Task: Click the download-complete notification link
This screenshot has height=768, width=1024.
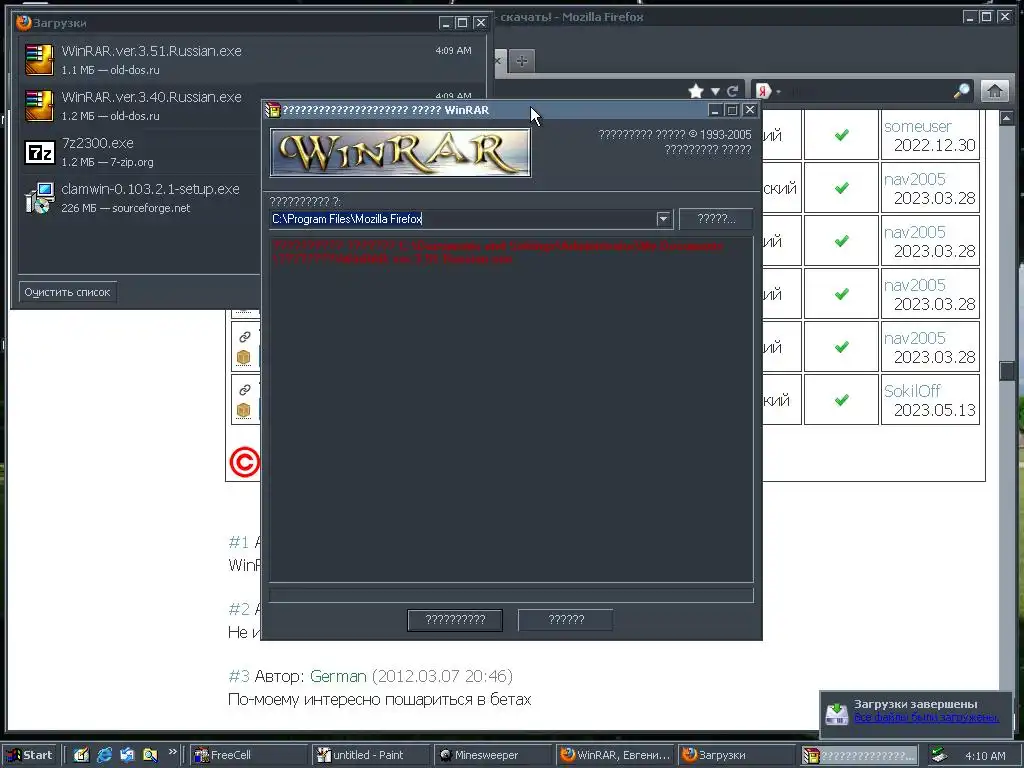Action: [x=926, y=718]
